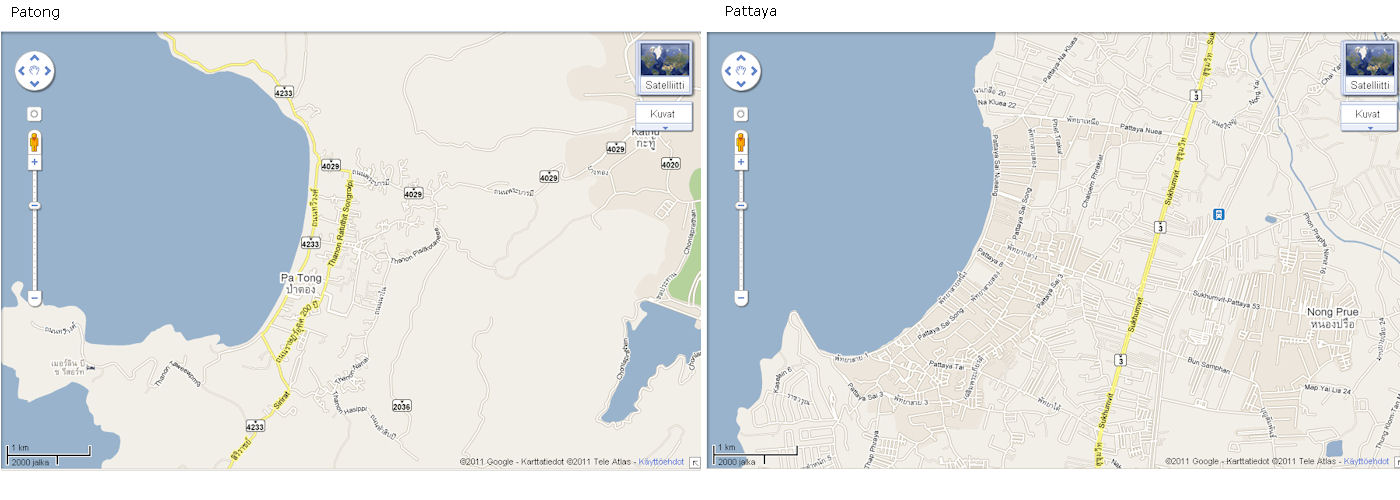Open the Kuvat dropdown on Patong map
The image size is (1400, 500).
pyautogui.click(x=664, y=116)
